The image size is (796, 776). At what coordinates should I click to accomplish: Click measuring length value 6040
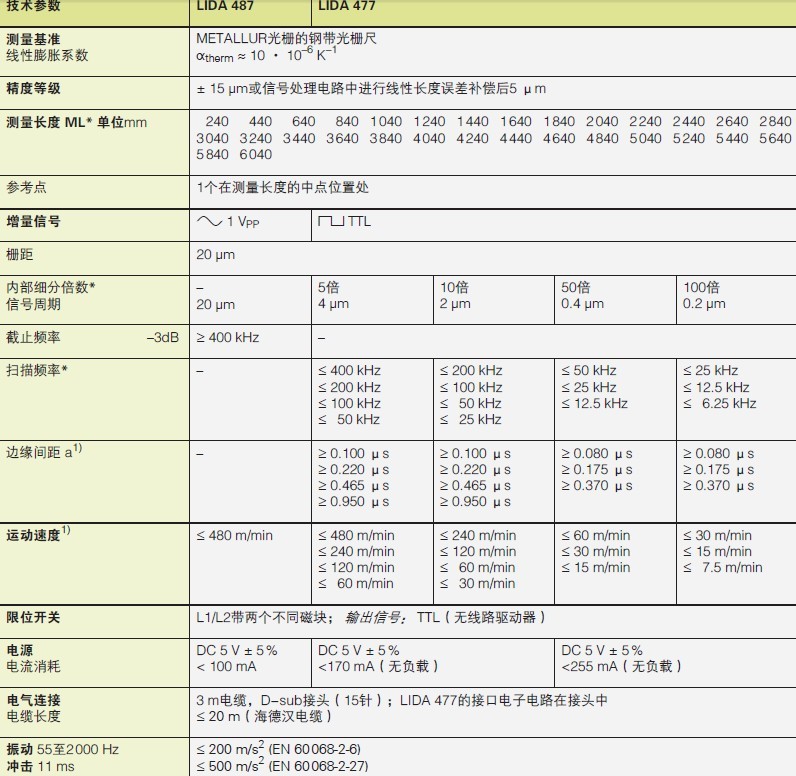[x=256, y=154]
